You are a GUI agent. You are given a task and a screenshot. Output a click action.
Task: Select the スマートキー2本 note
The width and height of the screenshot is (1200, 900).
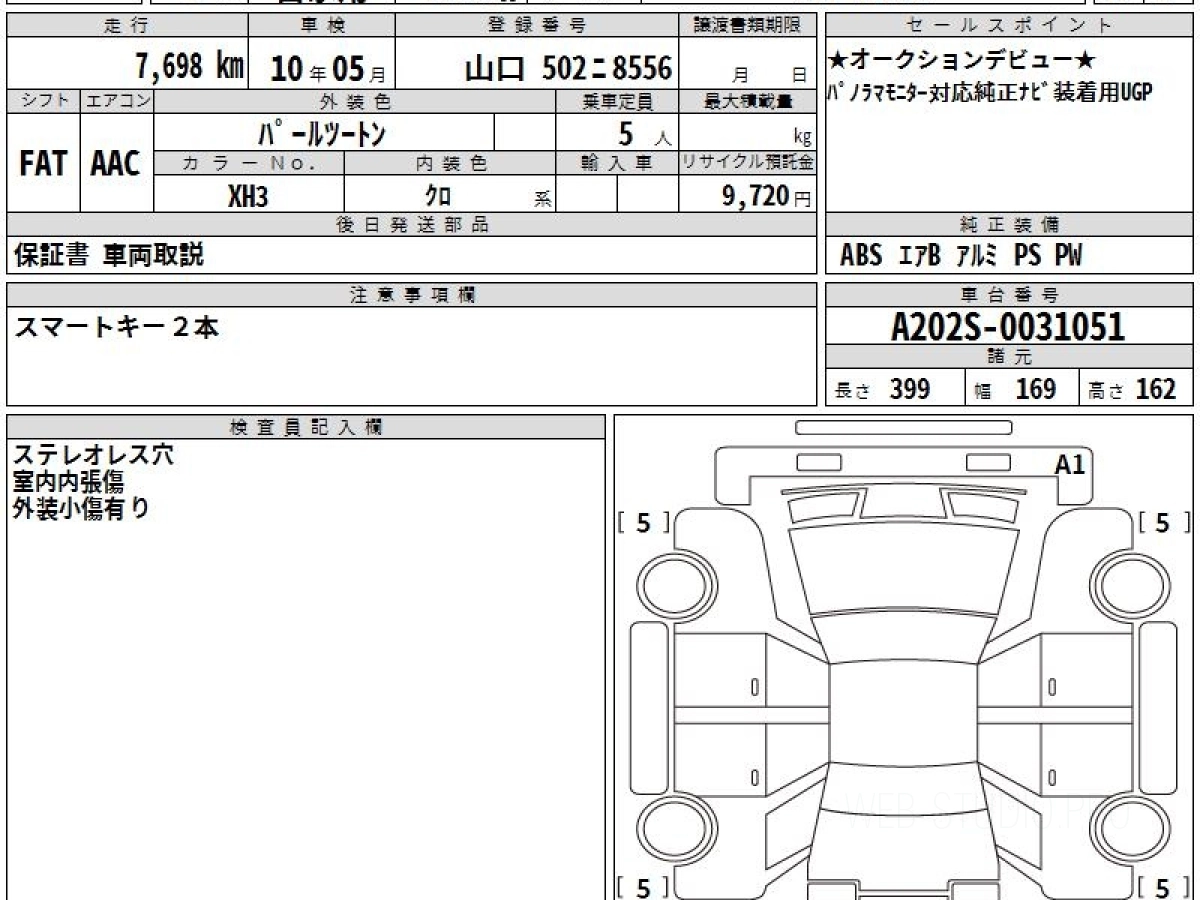116,327
